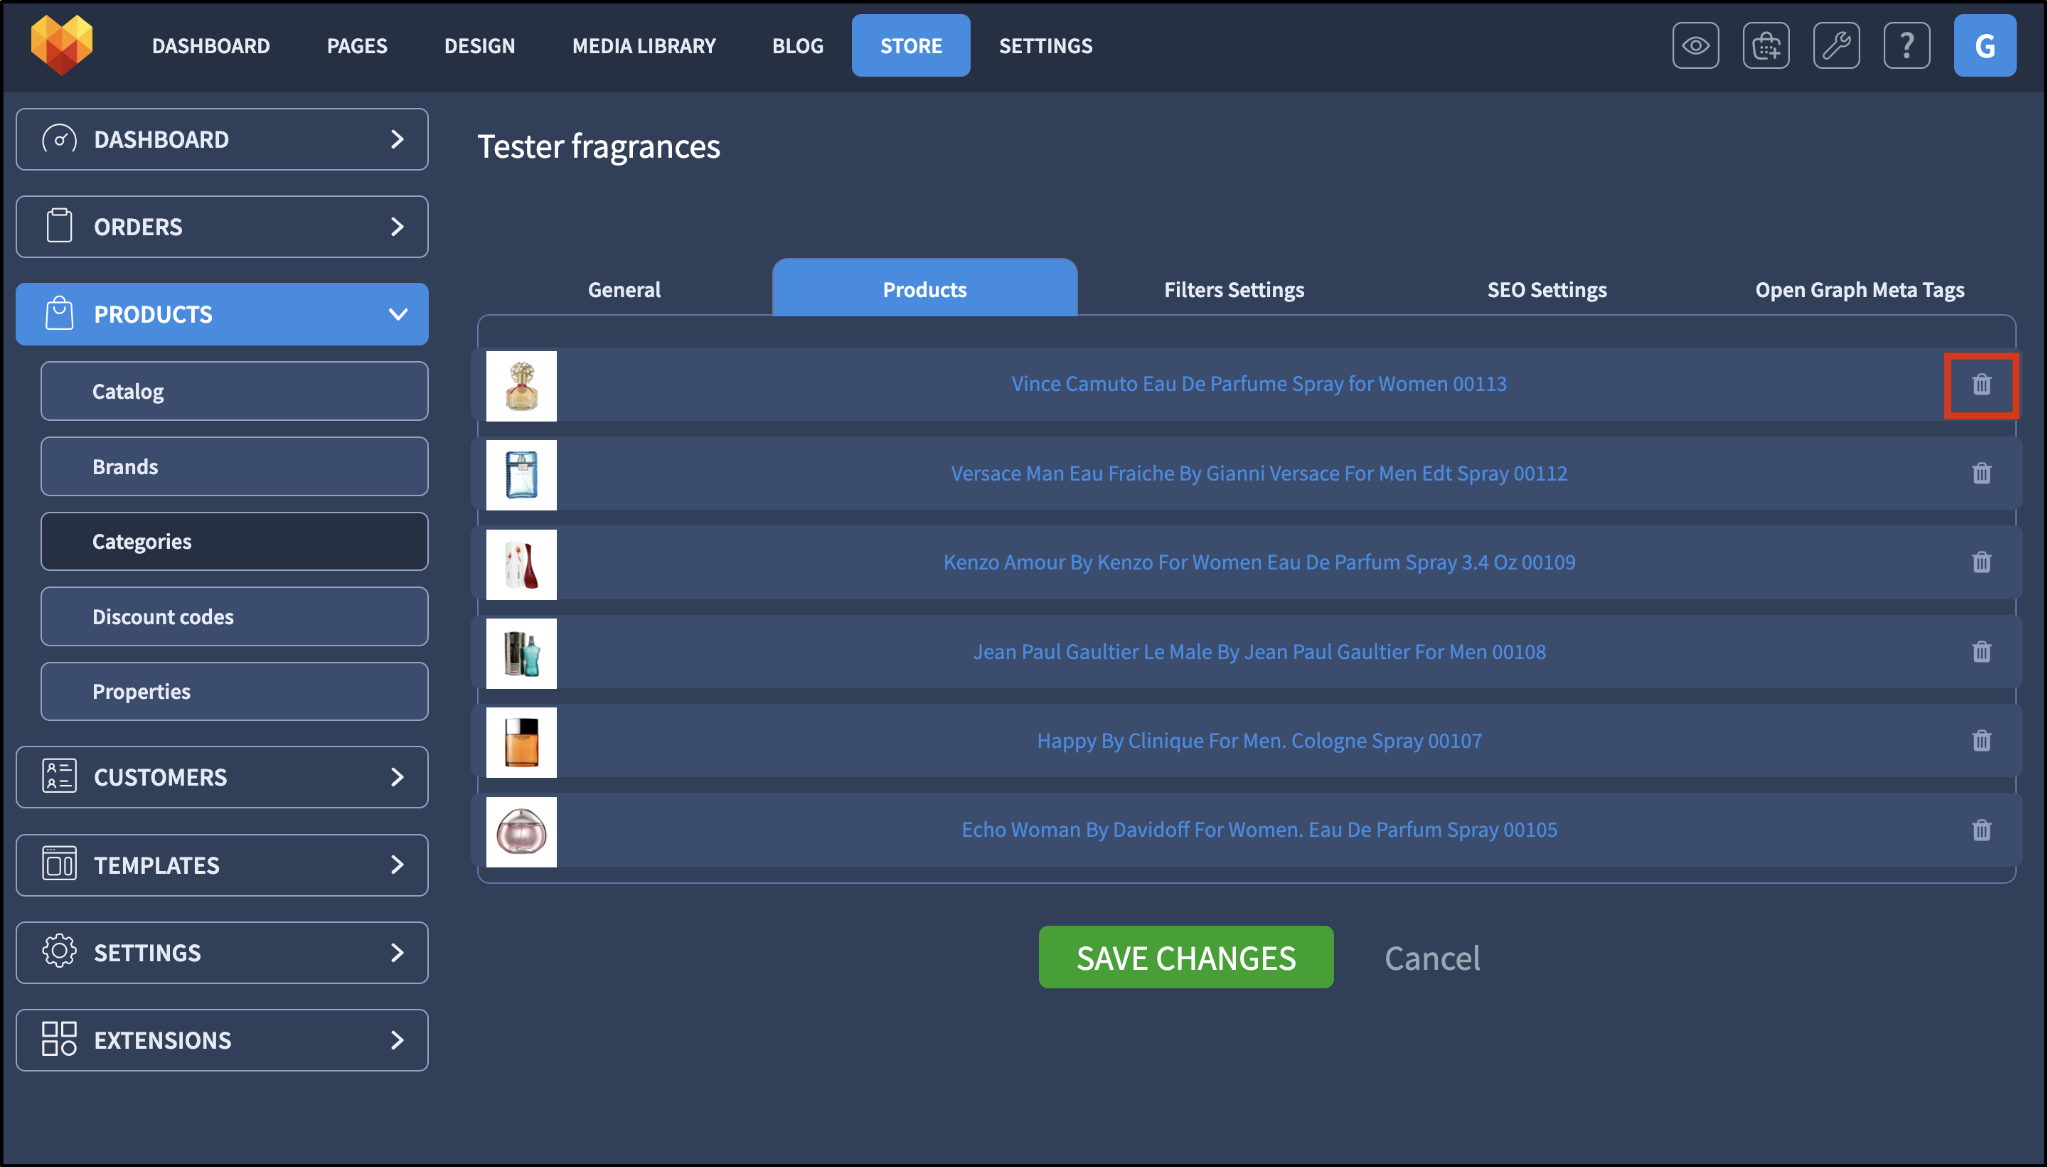The height and width of the screenshot is (1167, 2047).
Task: Delete Versace Man Eau Fraiche trash icon
Action: 1982,473
